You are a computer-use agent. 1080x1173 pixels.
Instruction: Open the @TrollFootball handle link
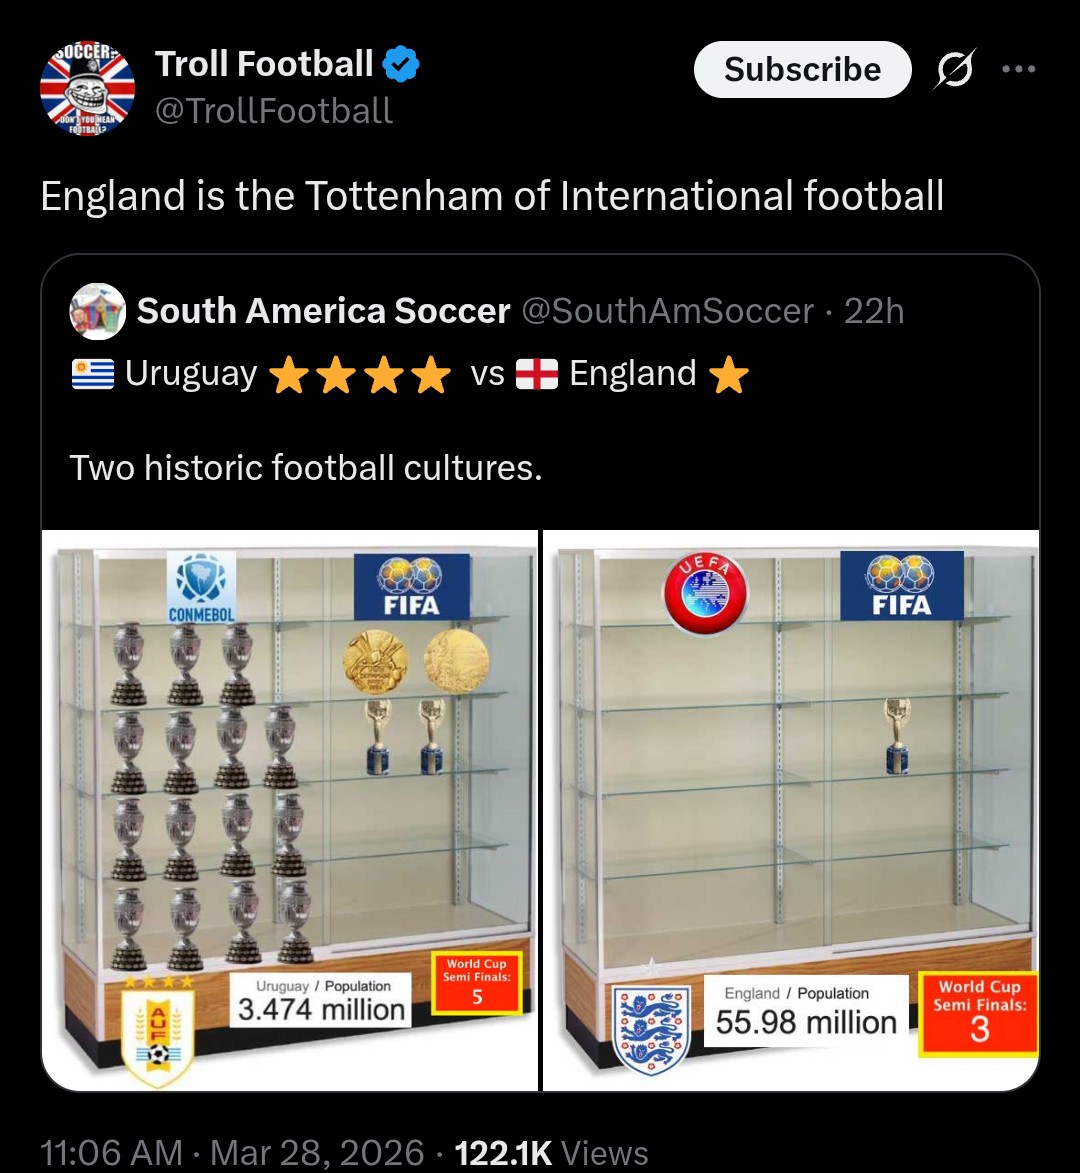pyautogui.click(x=273, y=110)
